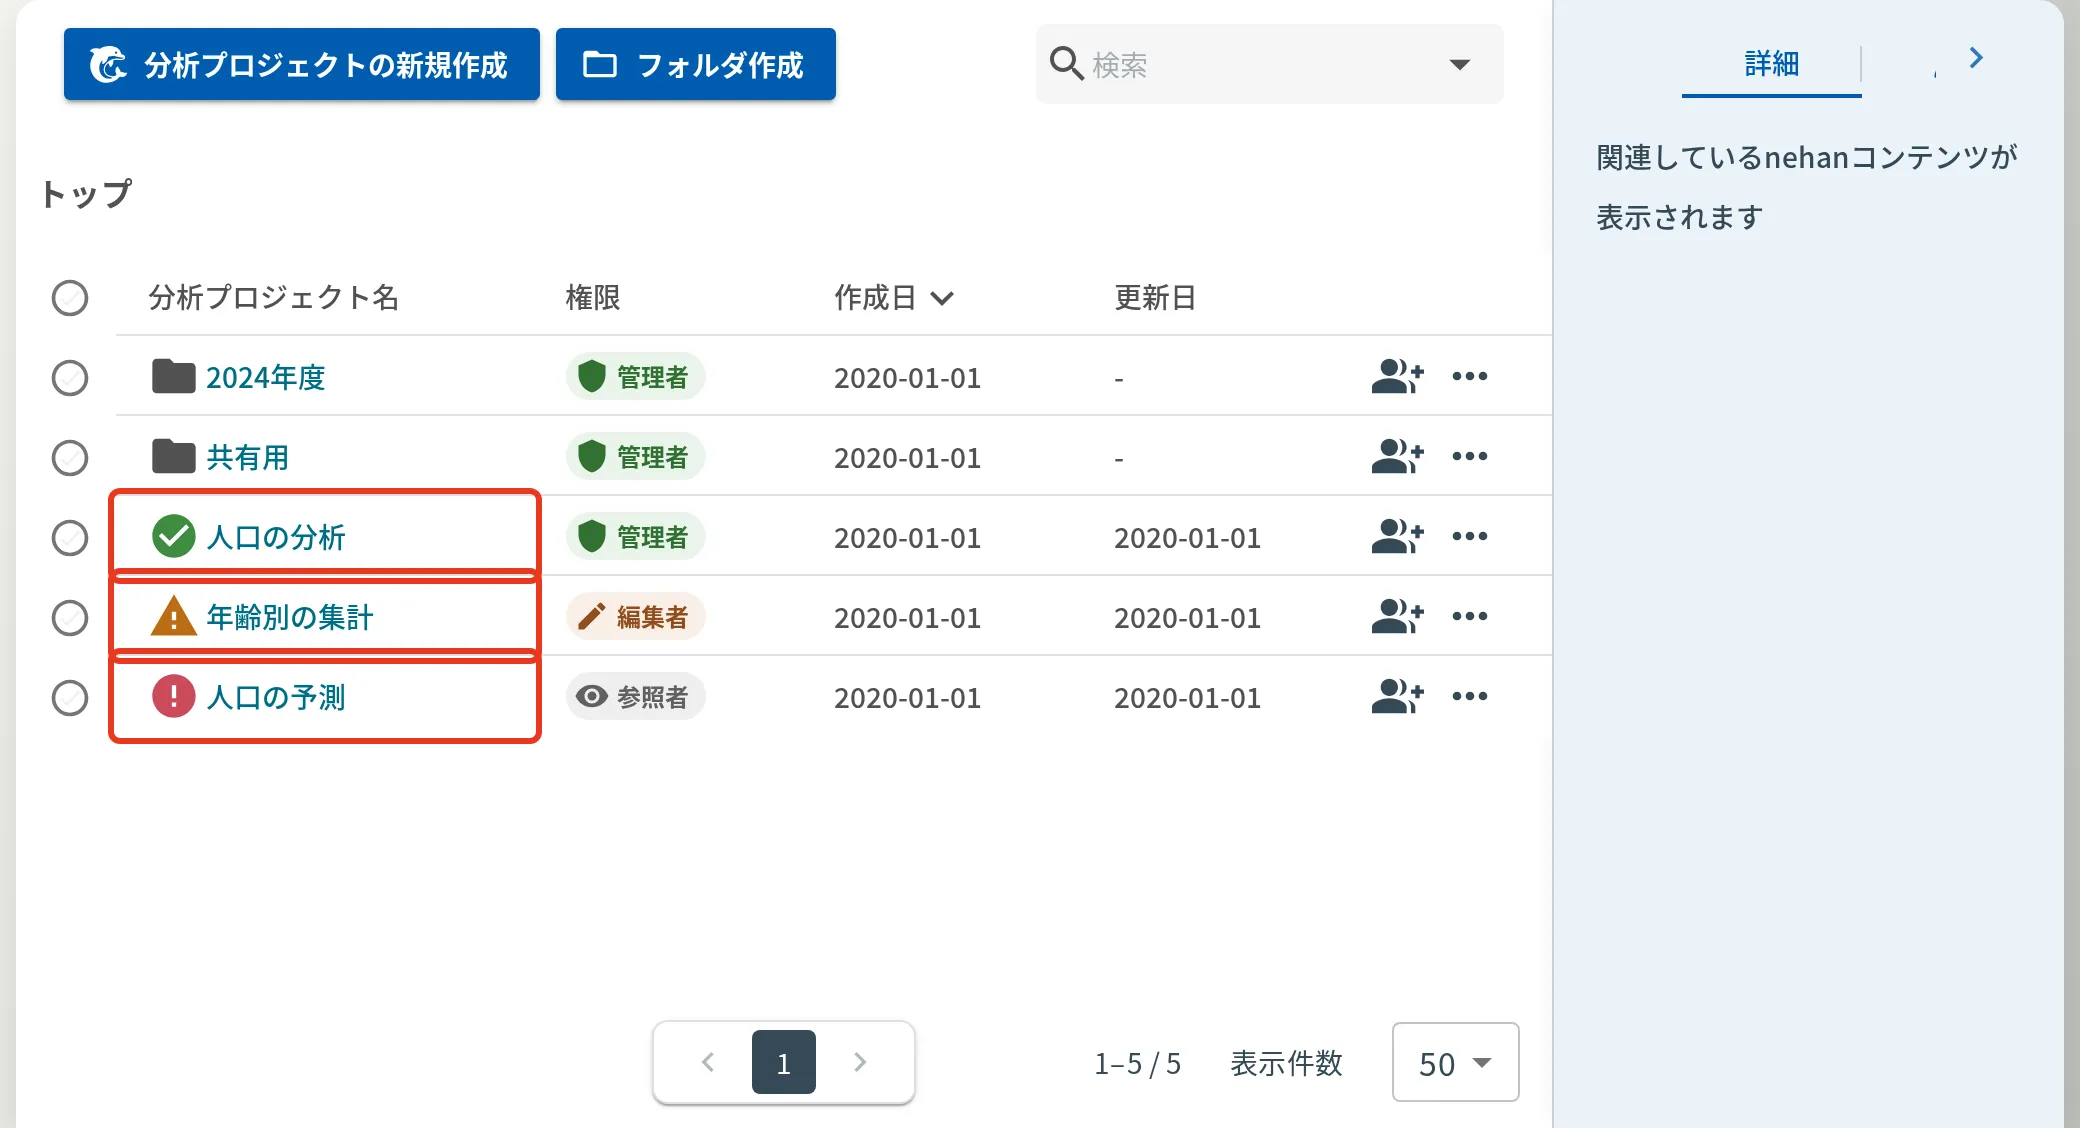Open more options menu for 2024年度

(x=1470, y=377)
